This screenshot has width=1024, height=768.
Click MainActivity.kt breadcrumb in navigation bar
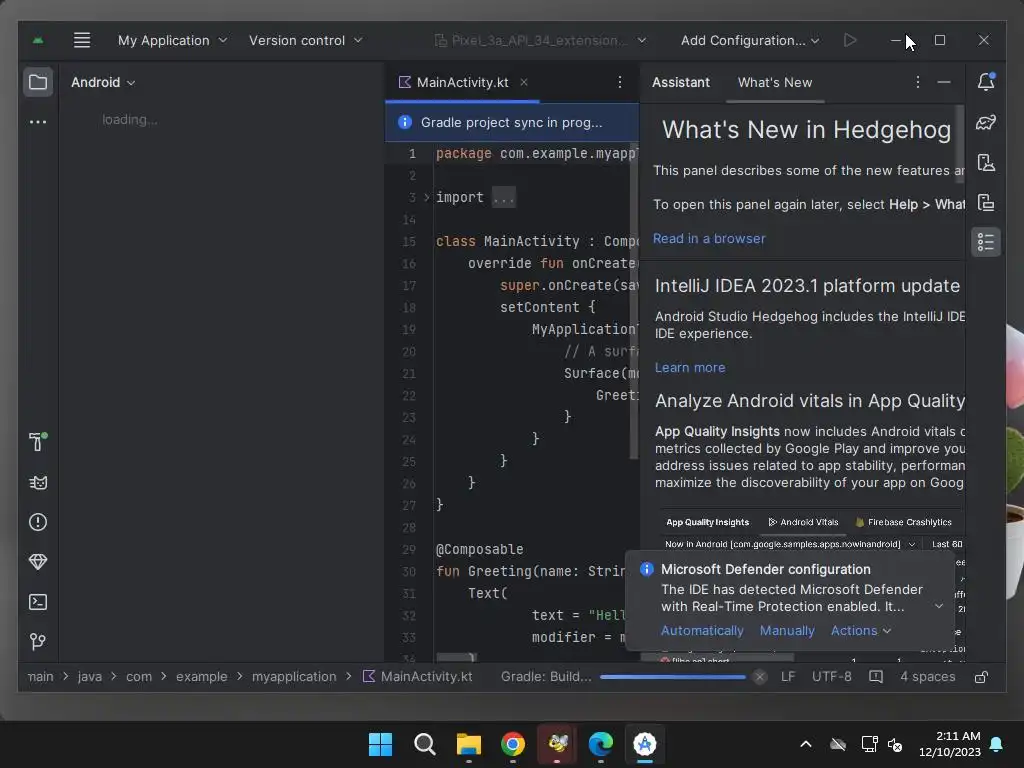418,677
